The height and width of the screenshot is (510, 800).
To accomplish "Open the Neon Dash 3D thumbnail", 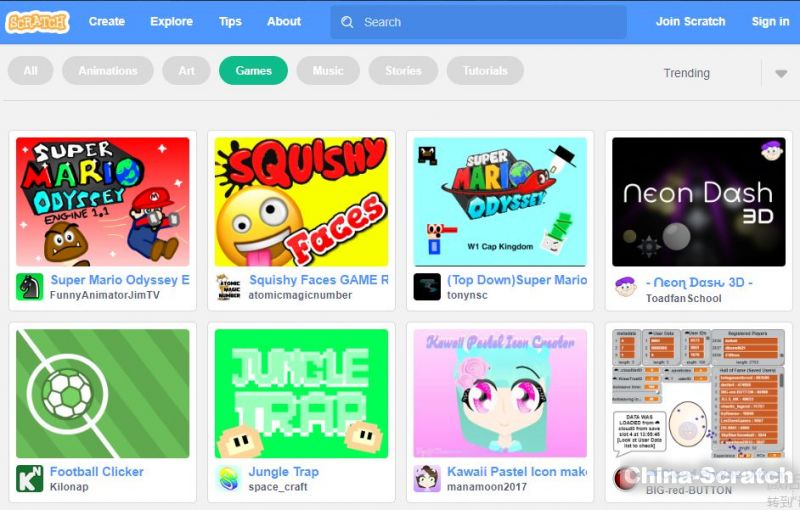I will [699, 202].
